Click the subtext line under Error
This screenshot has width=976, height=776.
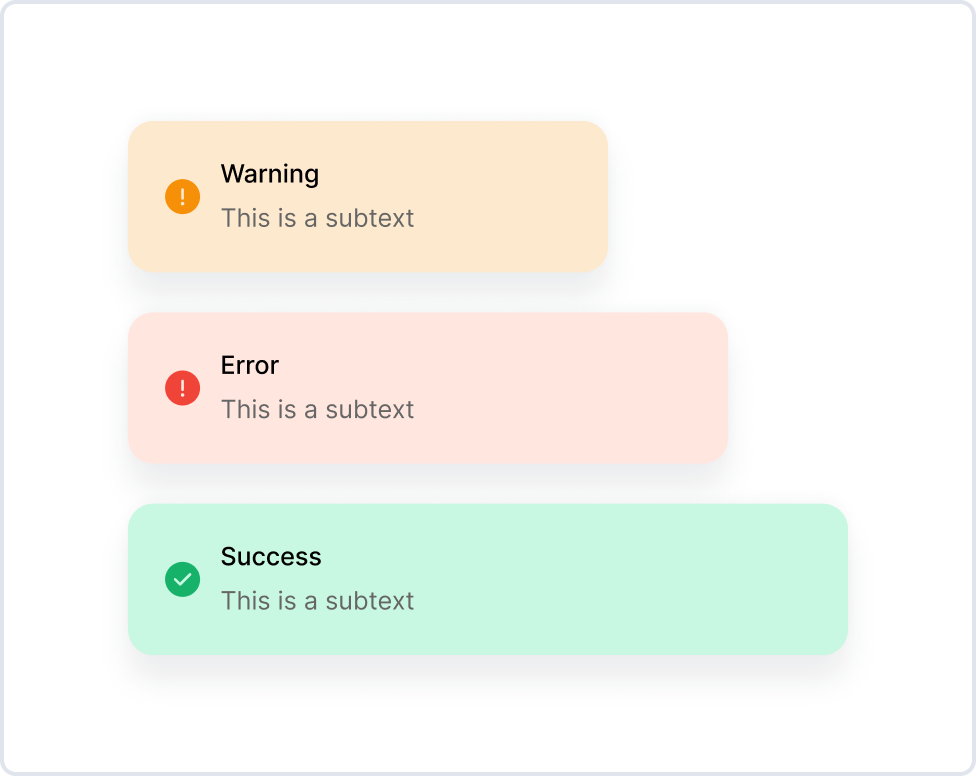click(x=317, y=409)
